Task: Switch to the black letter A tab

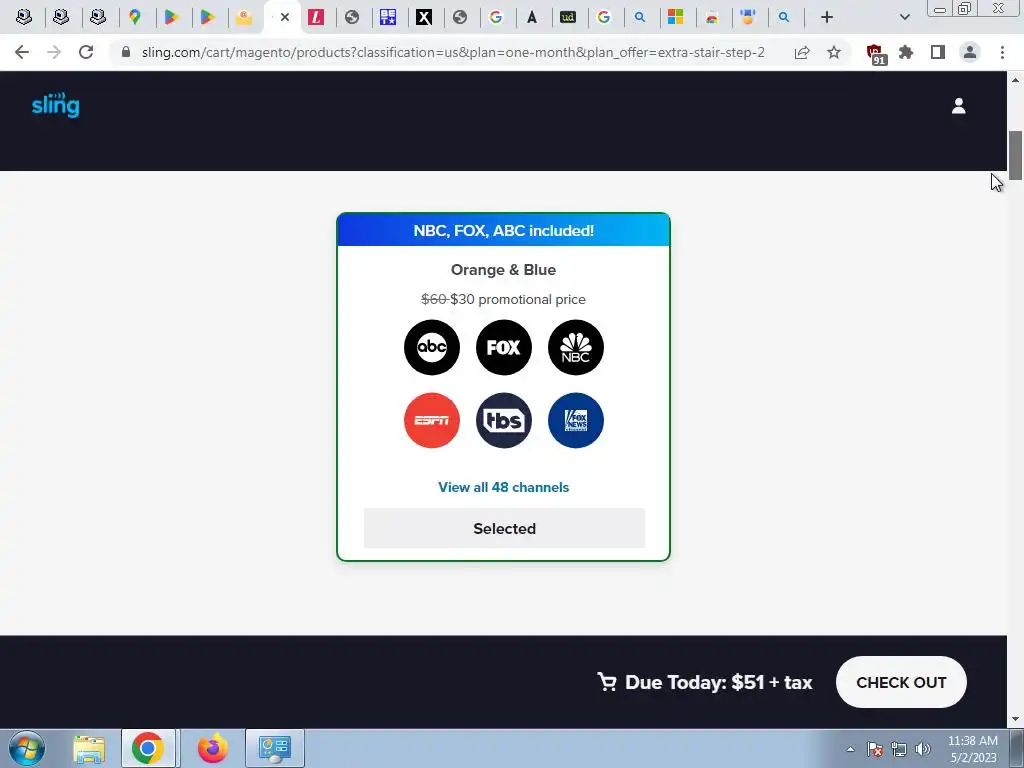Action: click(x=532, y=18)
